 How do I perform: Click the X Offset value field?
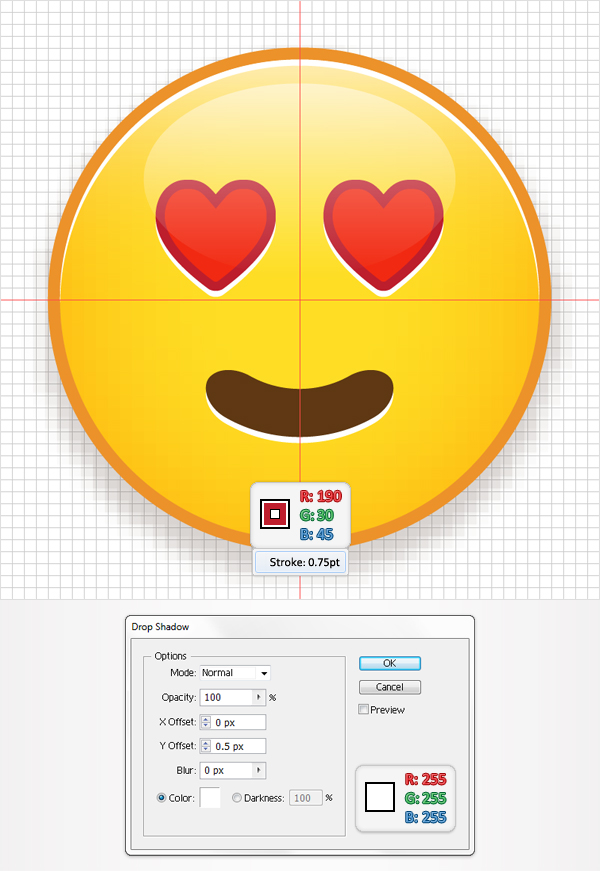(x=239, y=722)
